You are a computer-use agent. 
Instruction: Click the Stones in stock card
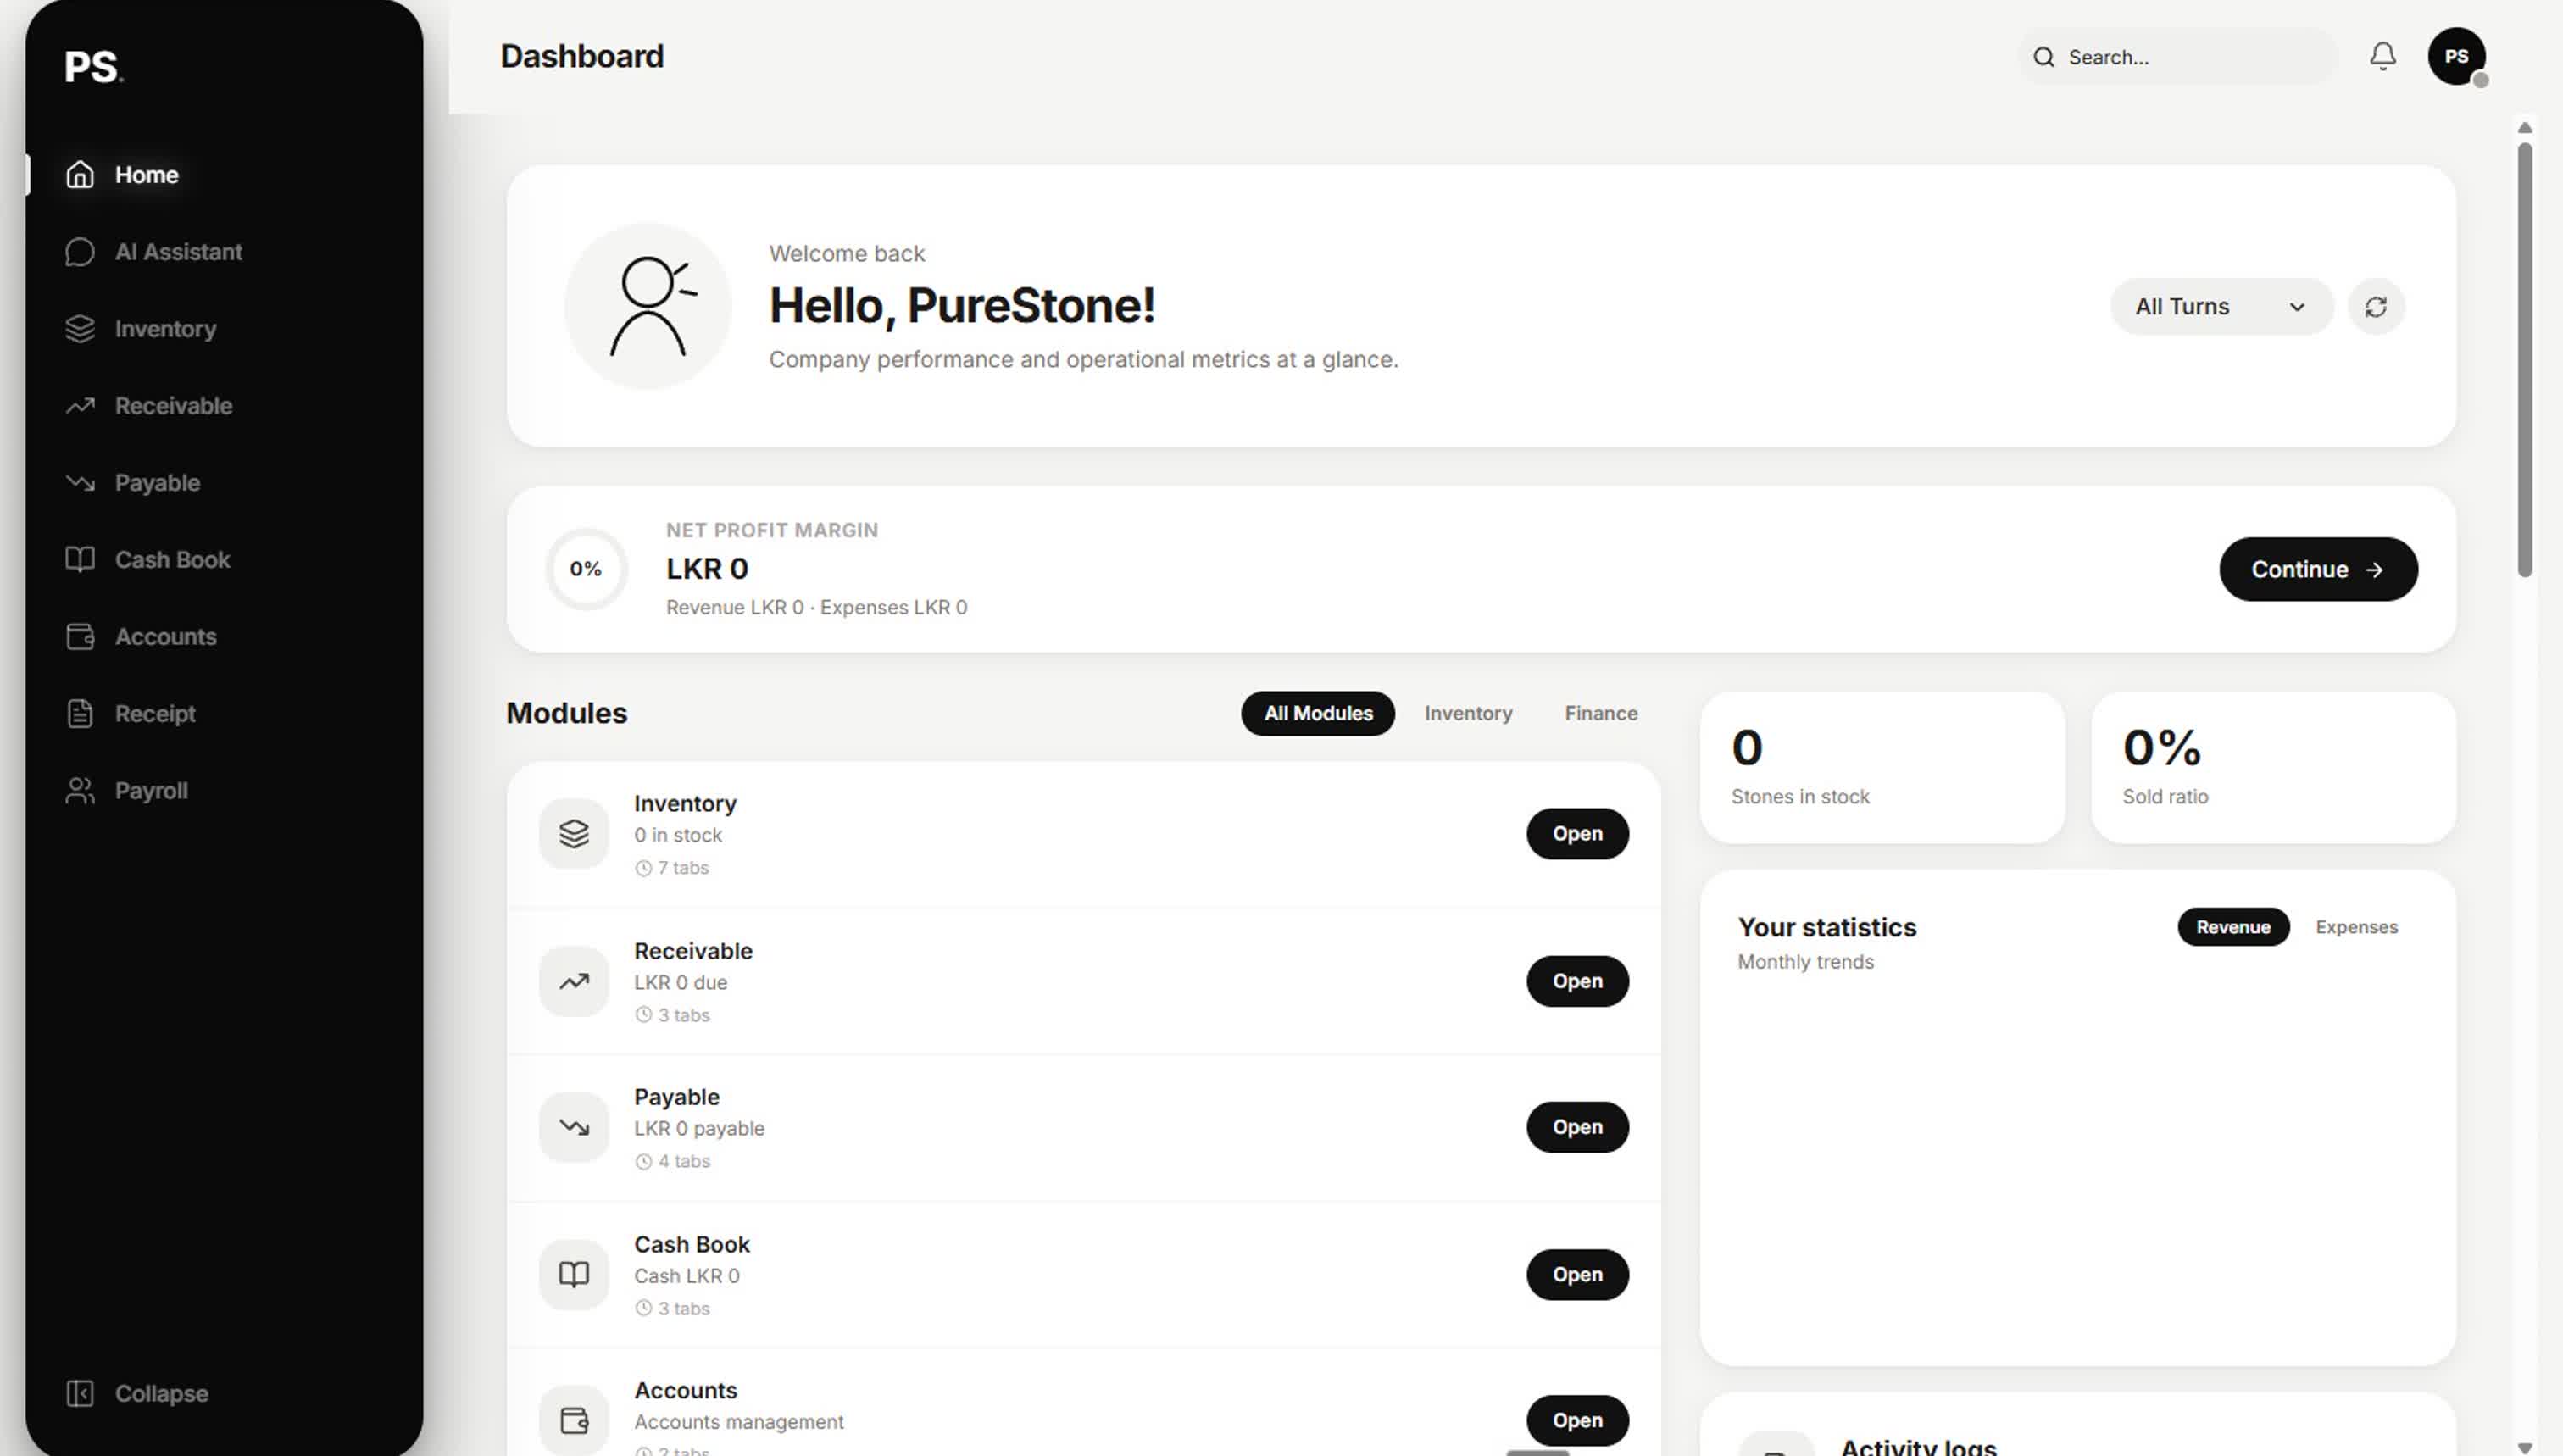click(x=1883, y=768)
